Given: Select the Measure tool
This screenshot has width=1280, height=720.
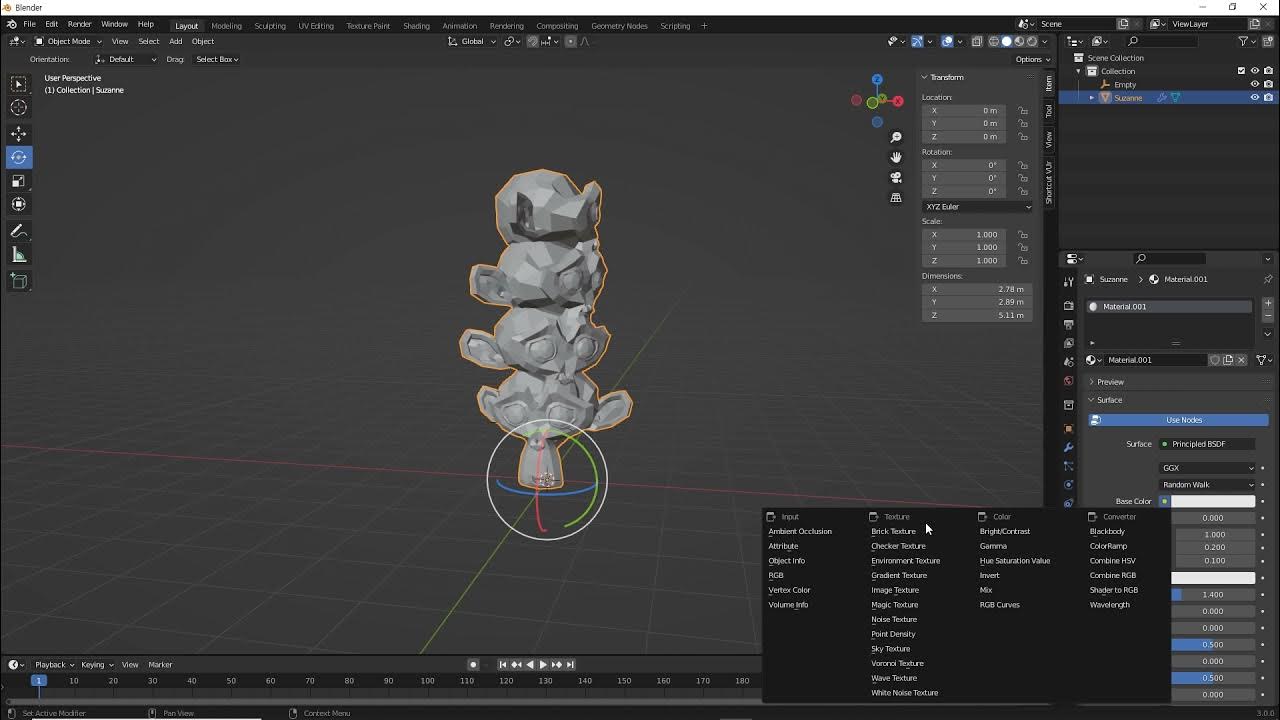Looking at the screenshot, I should 18,255.
